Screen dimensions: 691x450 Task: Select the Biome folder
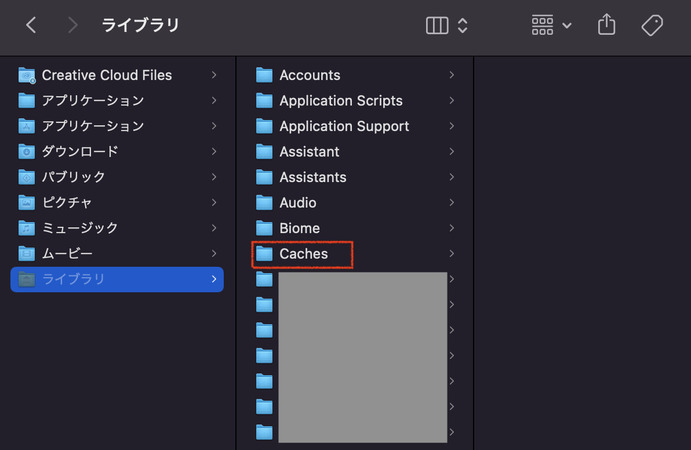pos(299,228)
